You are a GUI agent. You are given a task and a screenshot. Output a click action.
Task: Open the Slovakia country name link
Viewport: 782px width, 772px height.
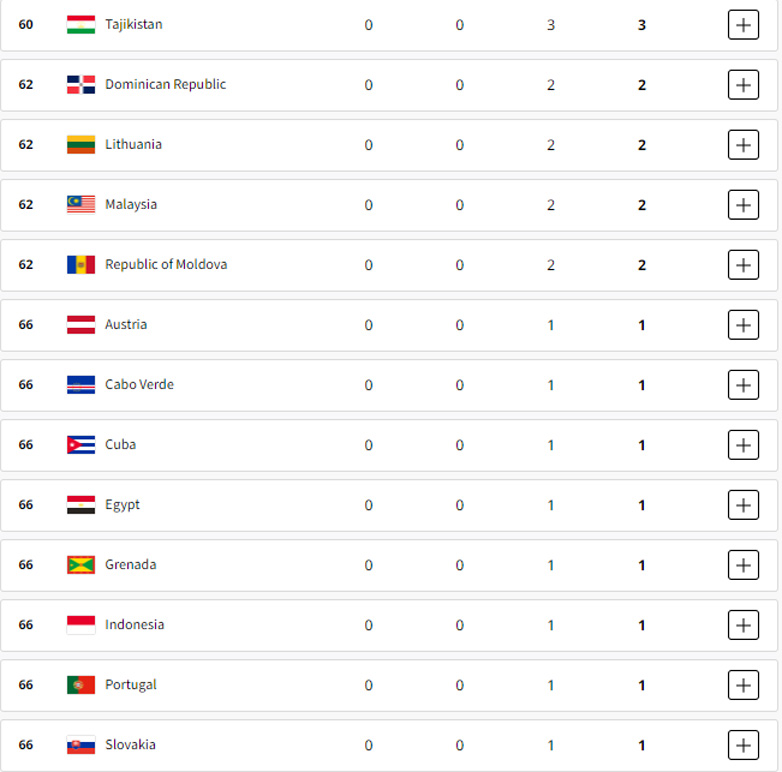tap(130, 745)
